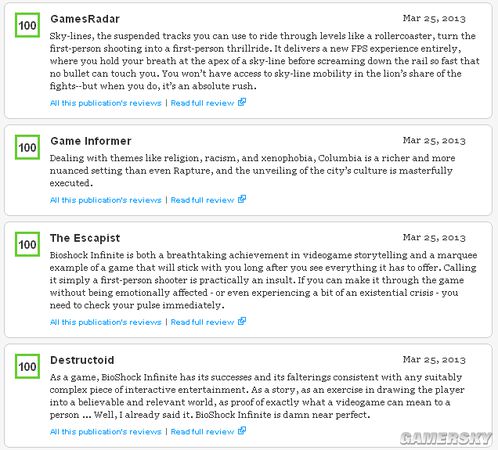The width and height of the screenshot is (498, 450).
Task: Click external-link icon in The Escapist review
Action: point(242,321)
